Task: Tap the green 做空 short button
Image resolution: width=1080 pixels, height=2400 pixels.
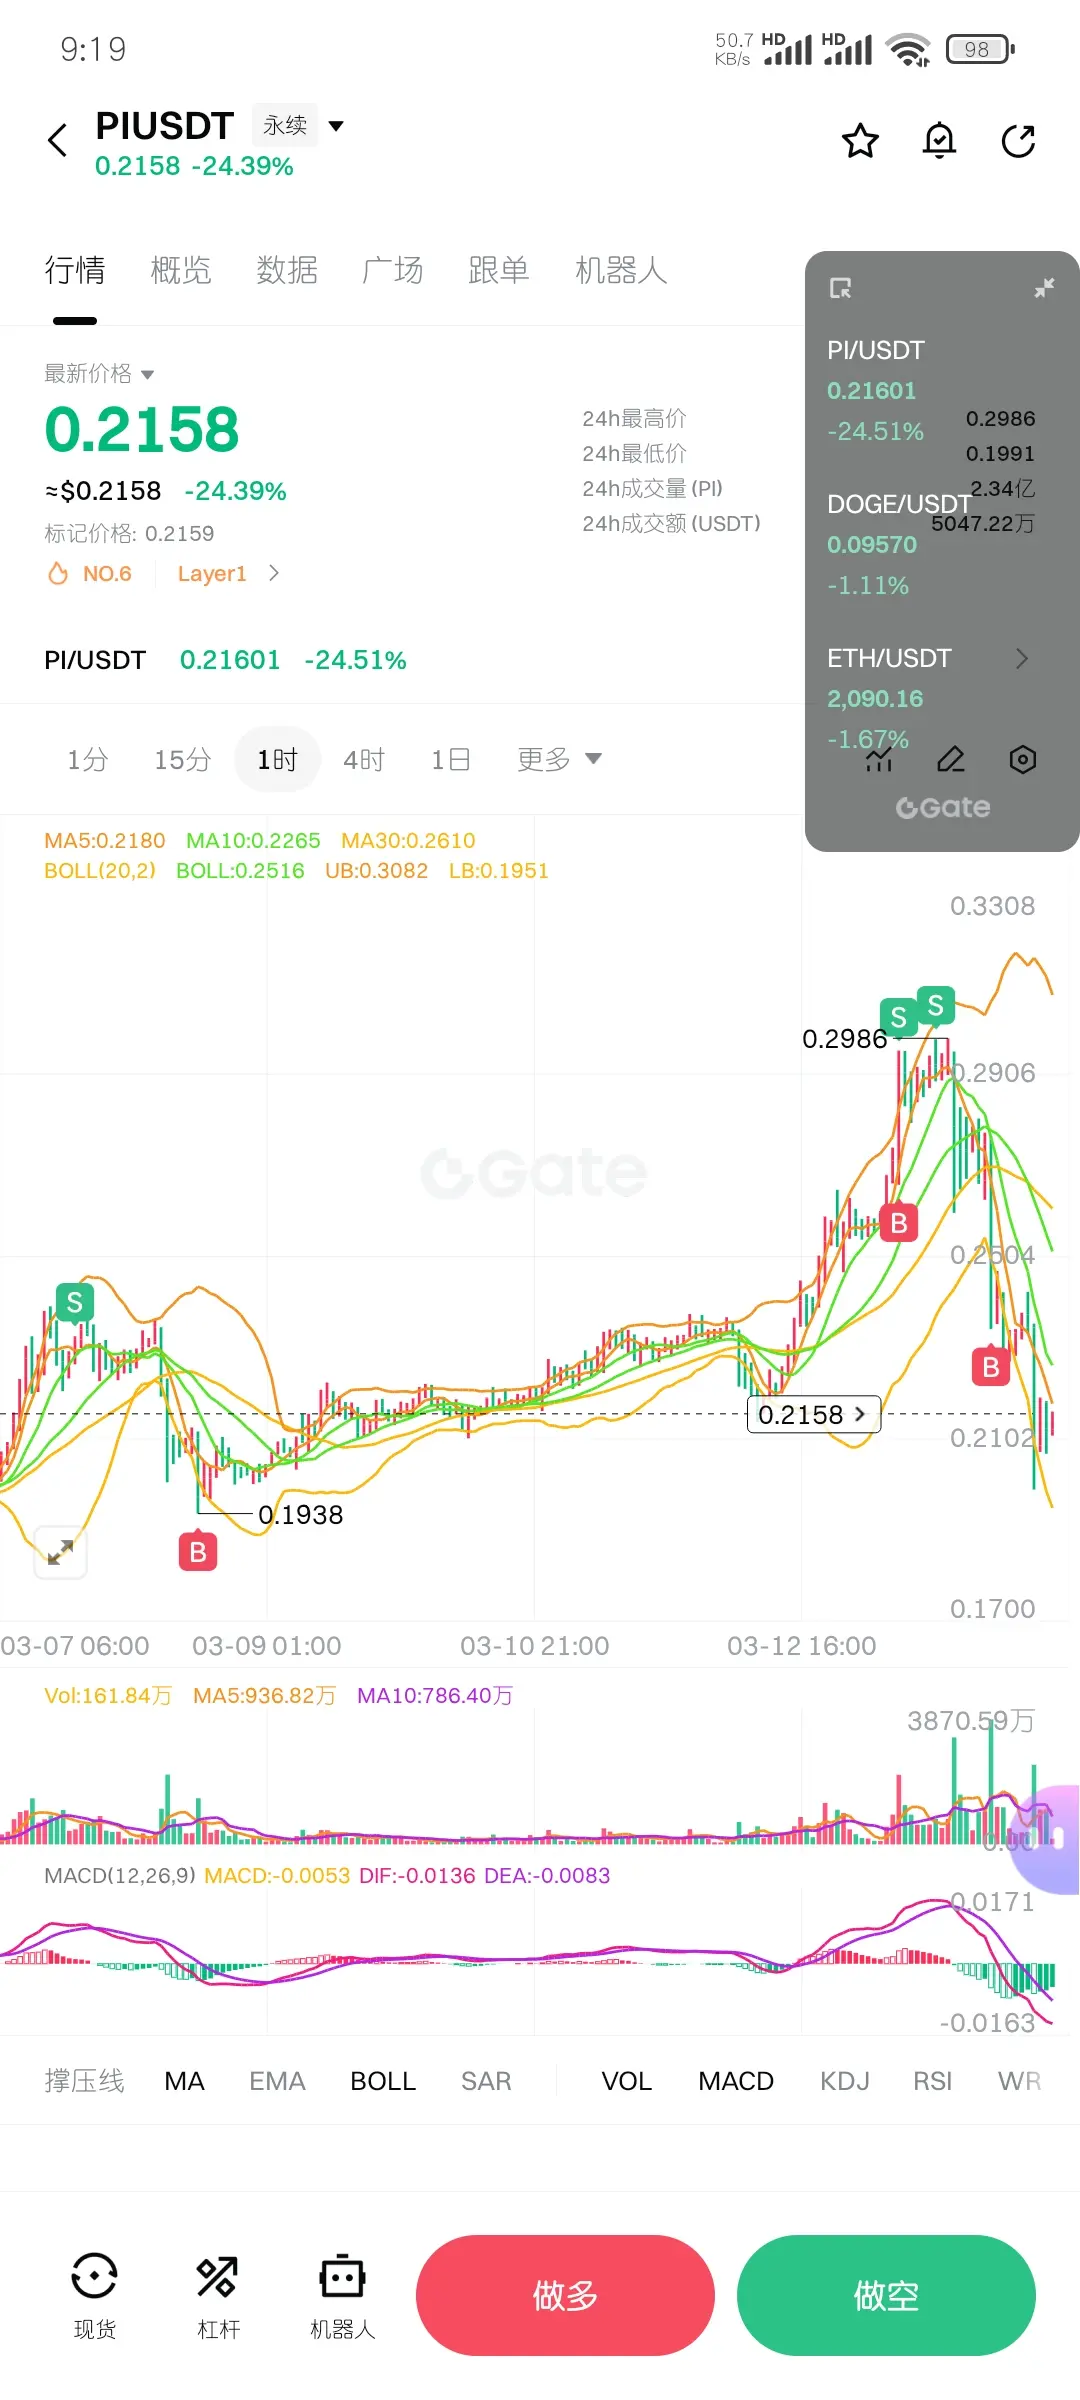Action: coord(886,2295)
